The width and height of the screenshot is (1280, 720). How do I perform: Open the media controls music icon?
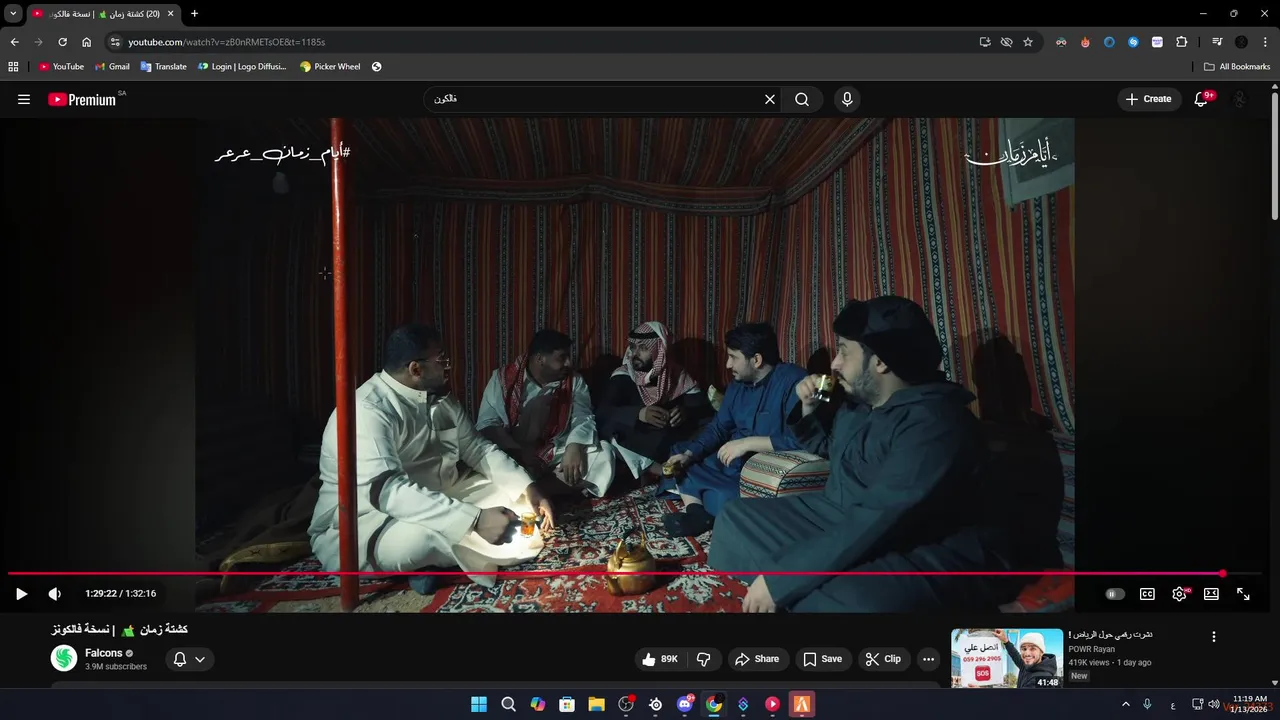coord(1217,42)
